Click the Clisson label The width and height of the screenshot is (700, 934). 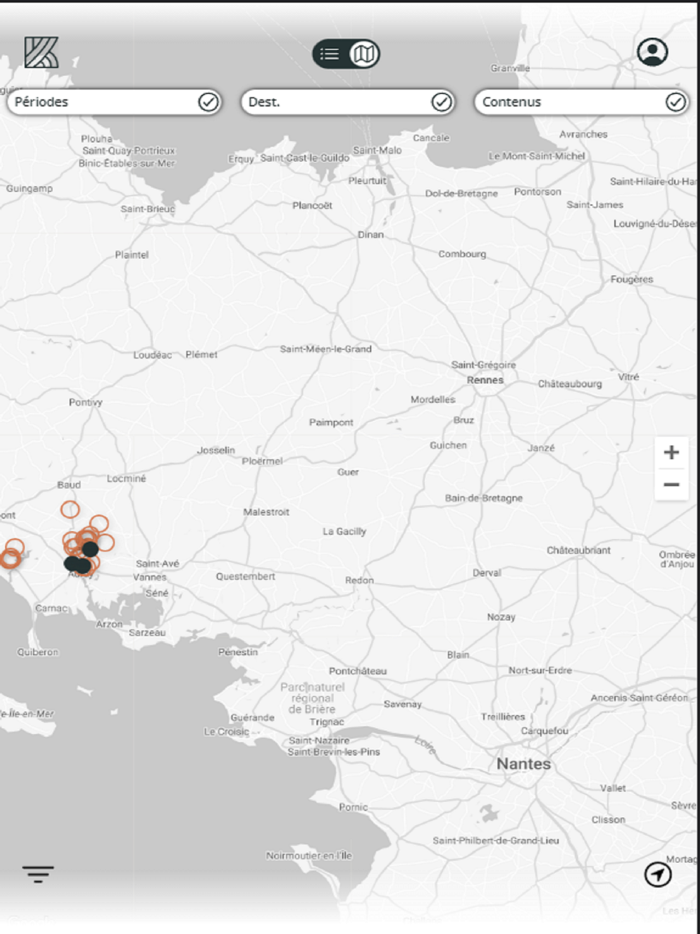pyautogui.click(x=608, y=820)
